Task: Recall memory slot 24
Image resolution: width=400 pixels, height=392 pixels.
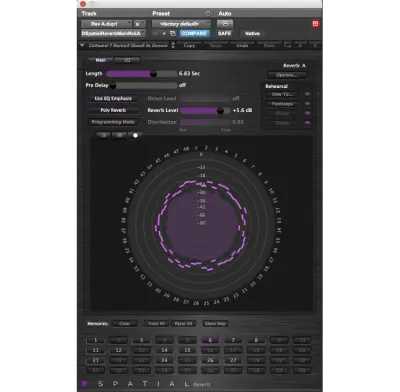Action: pos(164,360)
